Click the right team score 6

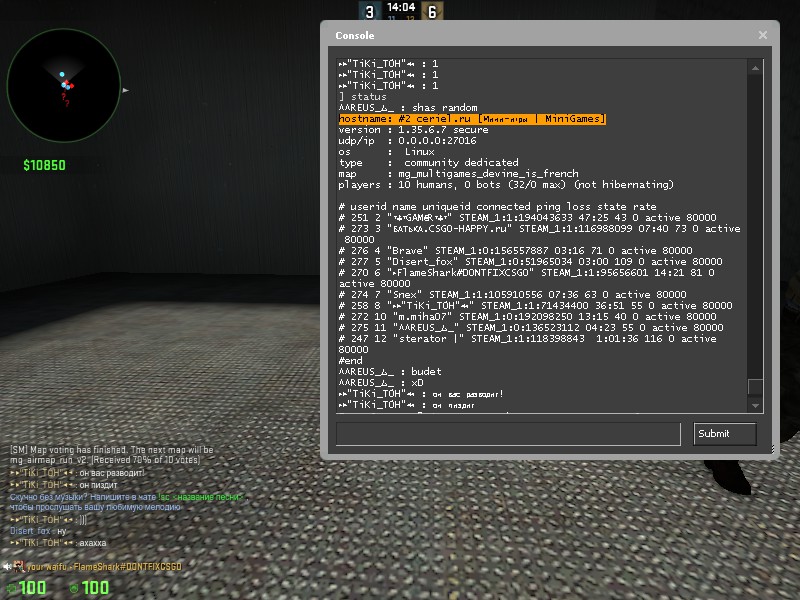[432, 12]
